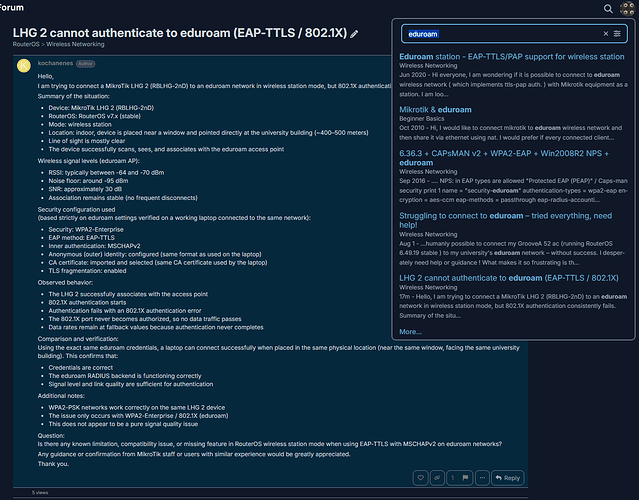639x500 pixels.
Task: Go to Wireless Networking category breadcrumb
Action: (75, 44)
